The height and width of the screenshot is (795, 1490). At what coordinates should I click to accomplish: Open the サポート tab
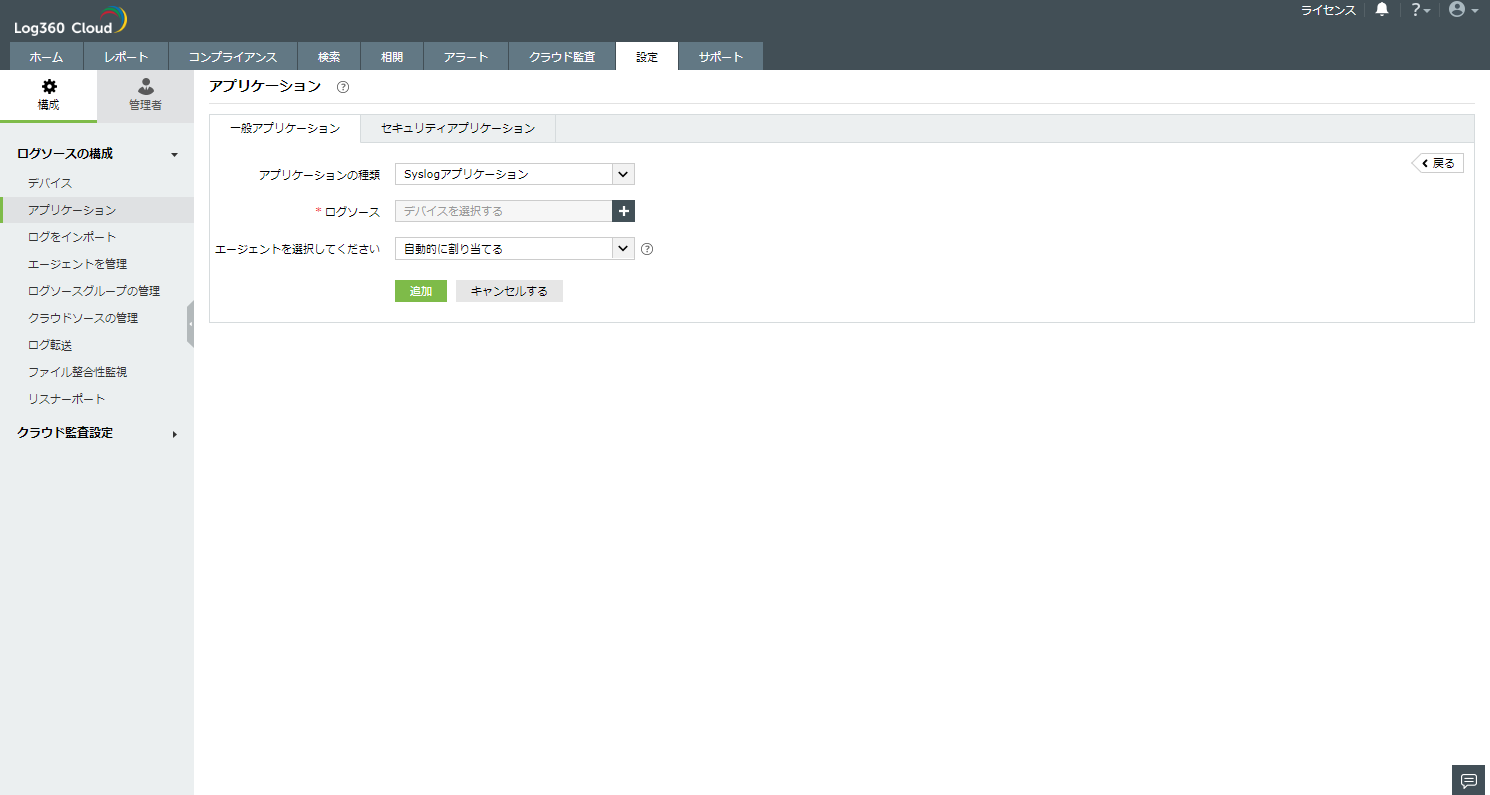coord(721,57)
